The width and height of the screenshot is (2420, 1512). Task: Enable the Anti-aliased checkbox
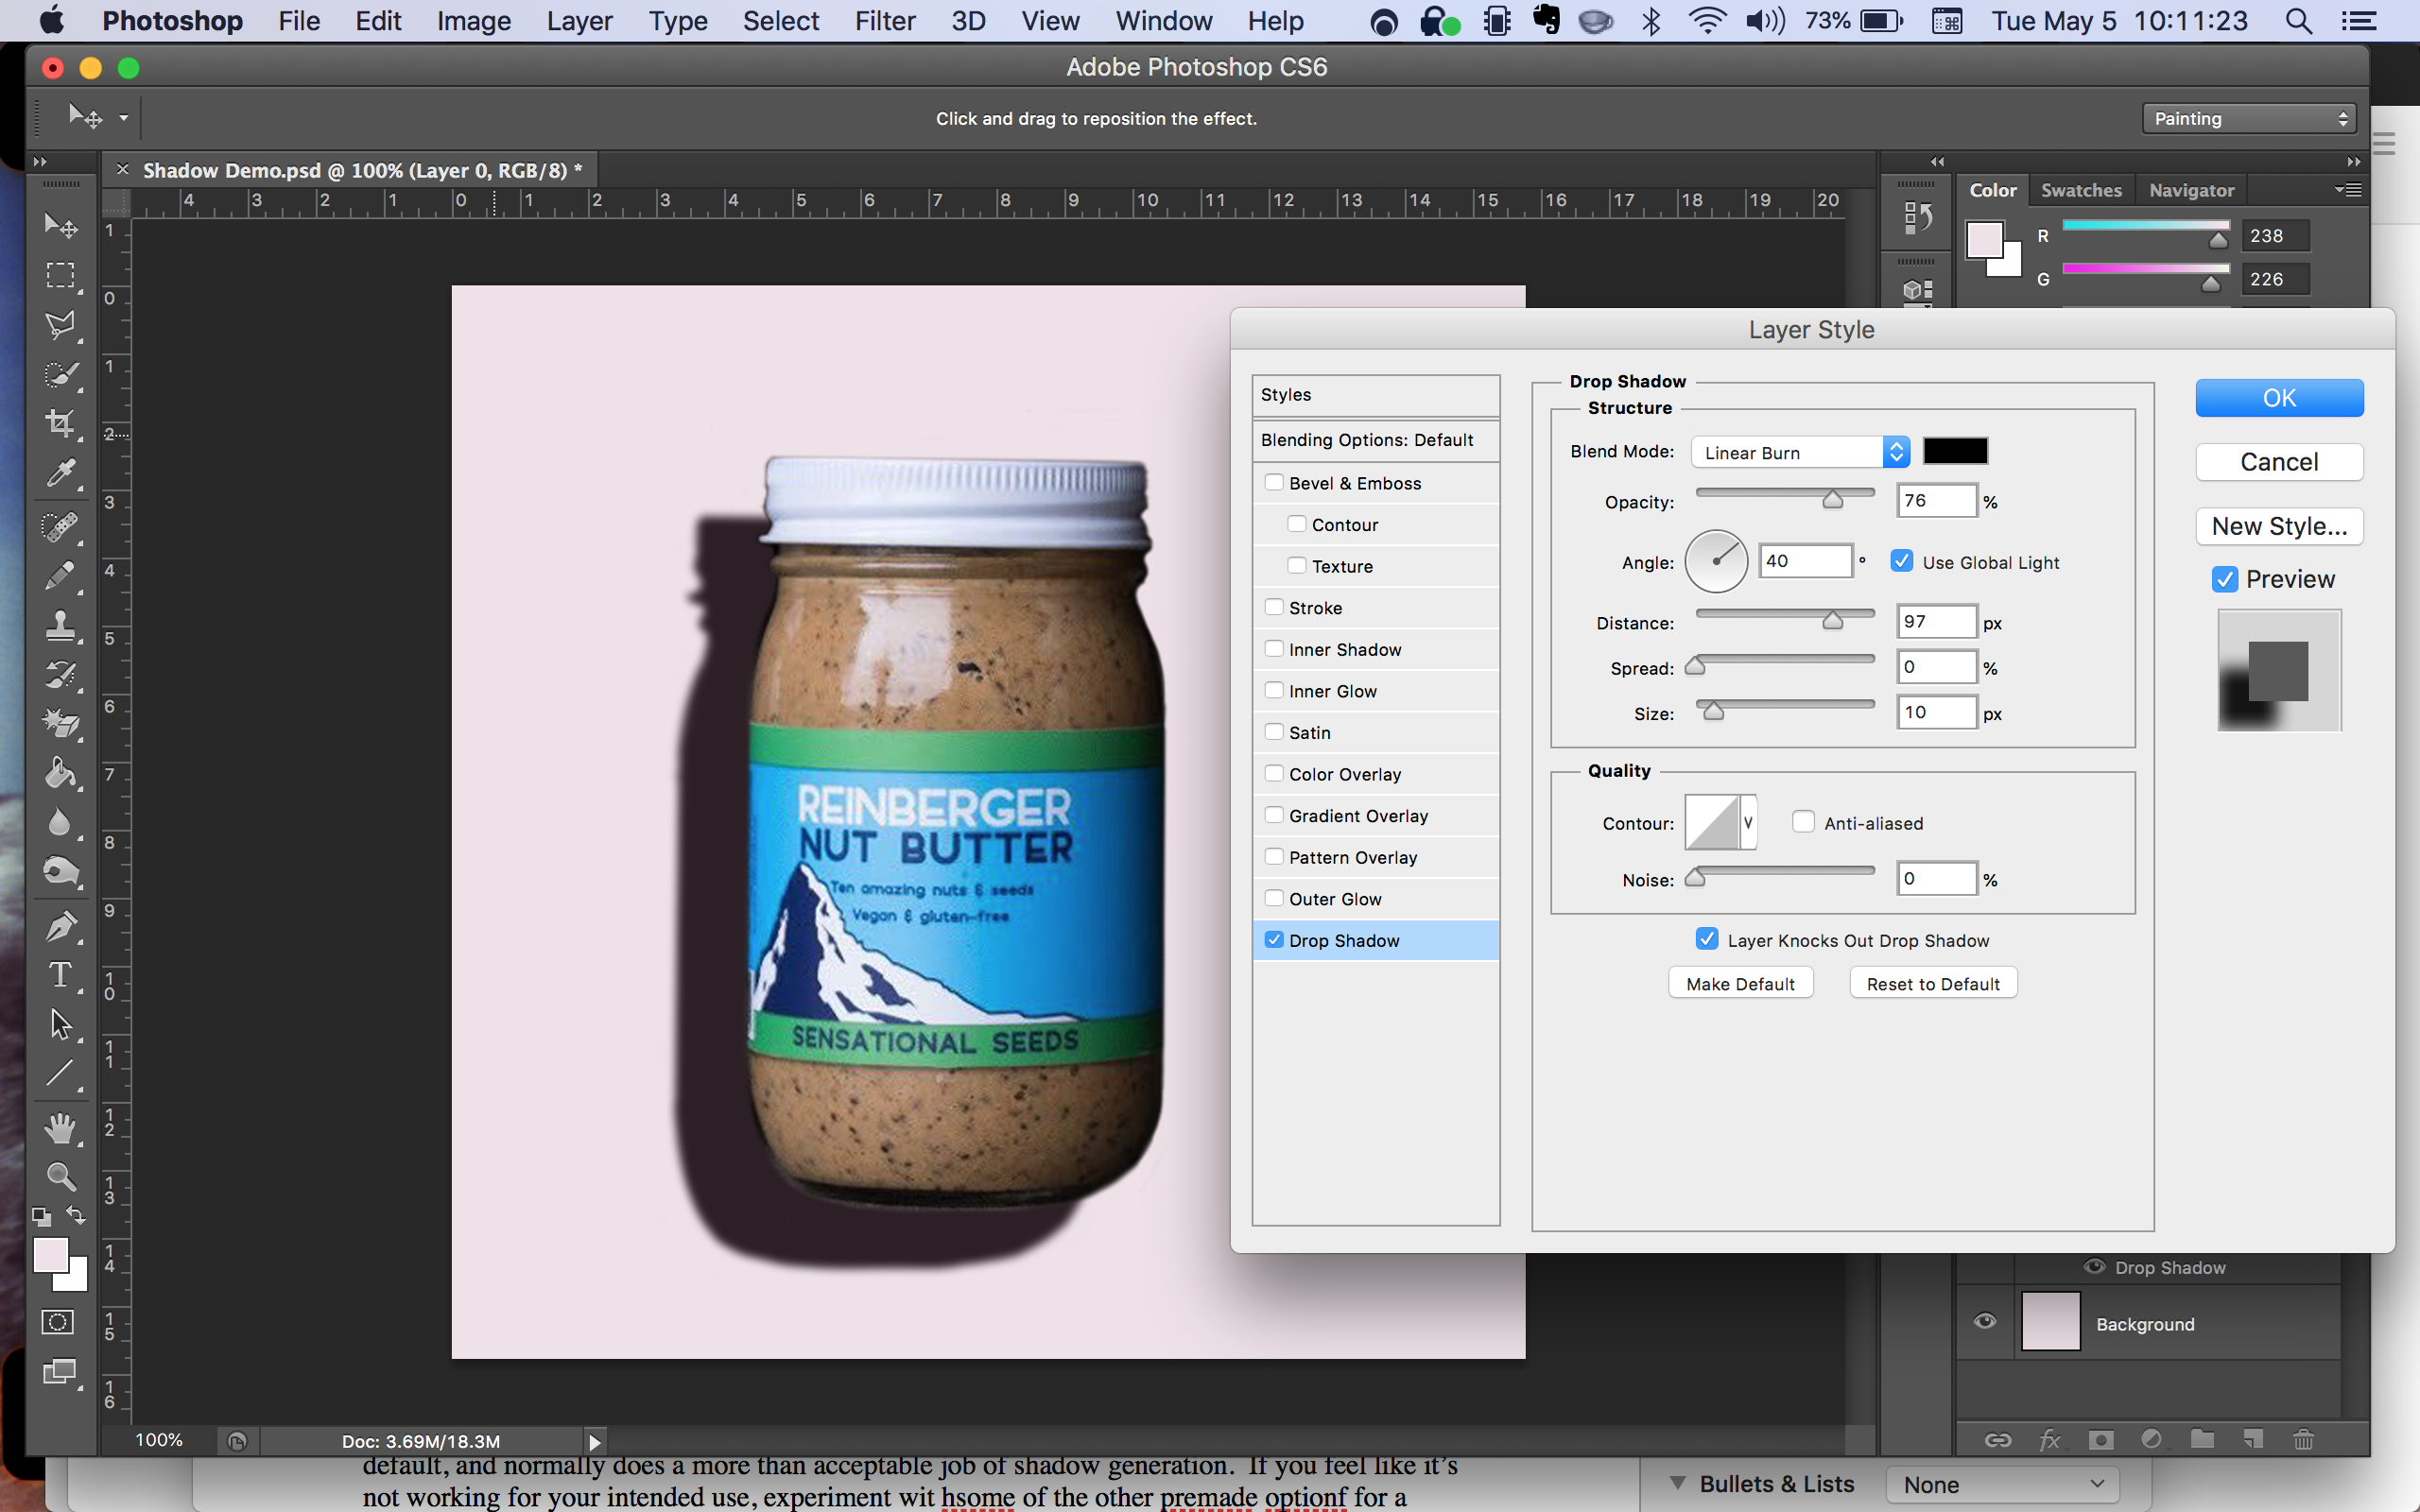click(1803, 822)
